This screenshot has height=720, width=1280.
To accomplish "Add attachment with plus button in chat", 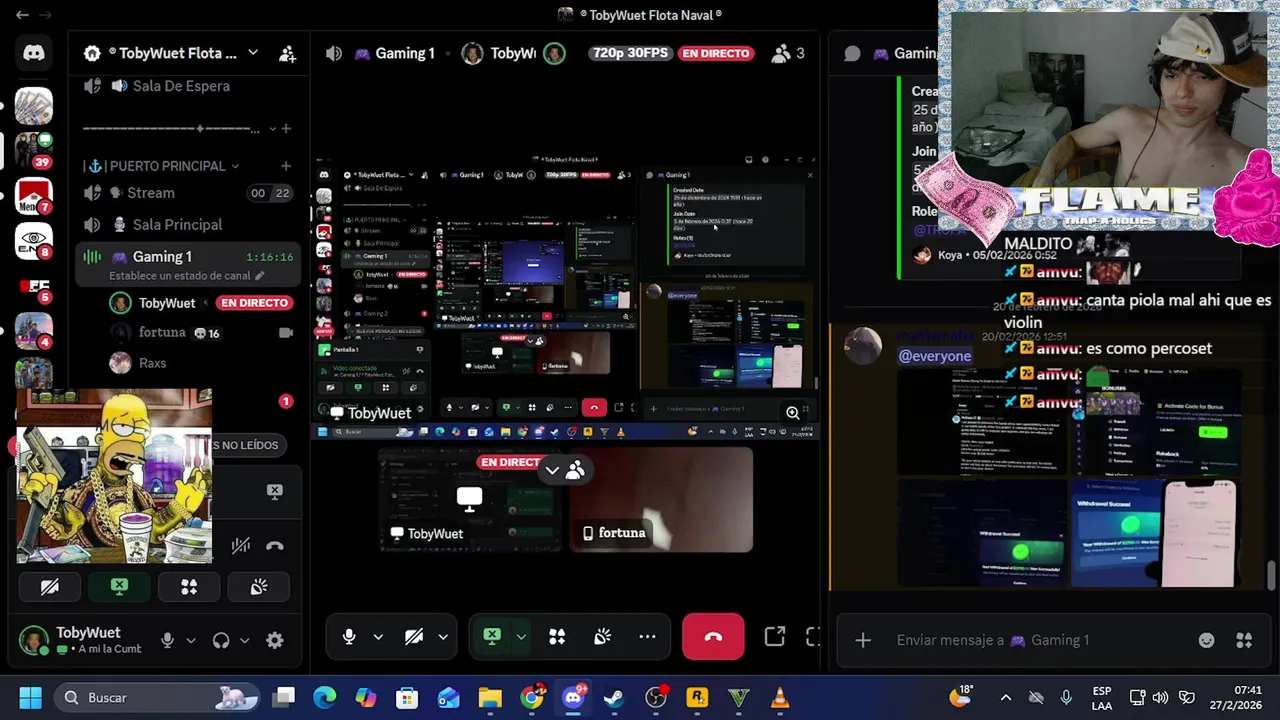I will tap(863, 640).
